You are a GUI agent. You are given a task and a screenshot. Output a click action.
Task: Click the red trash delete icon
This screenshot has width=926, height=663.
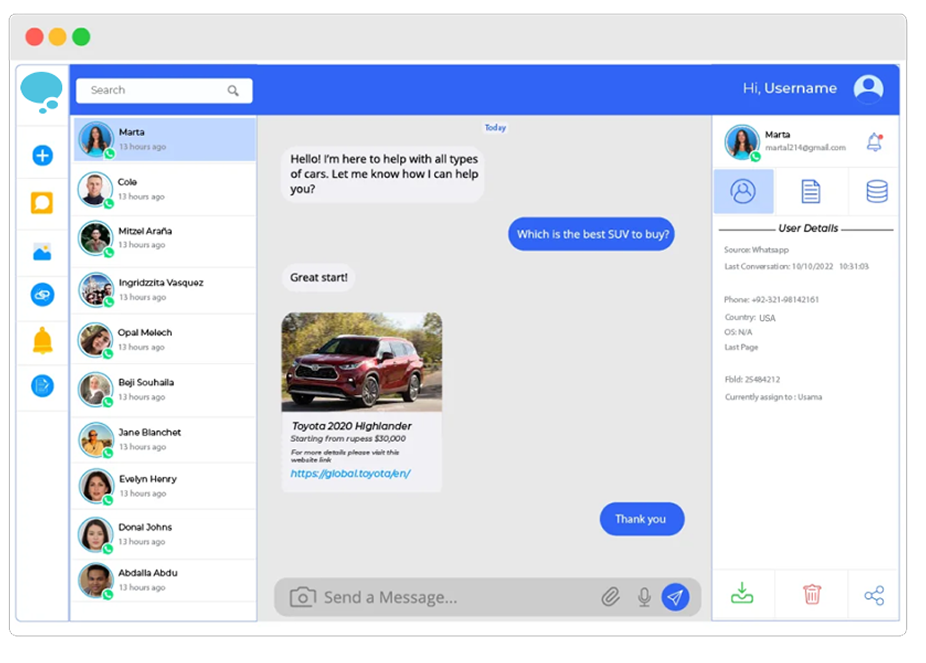(x=812, y=595)
